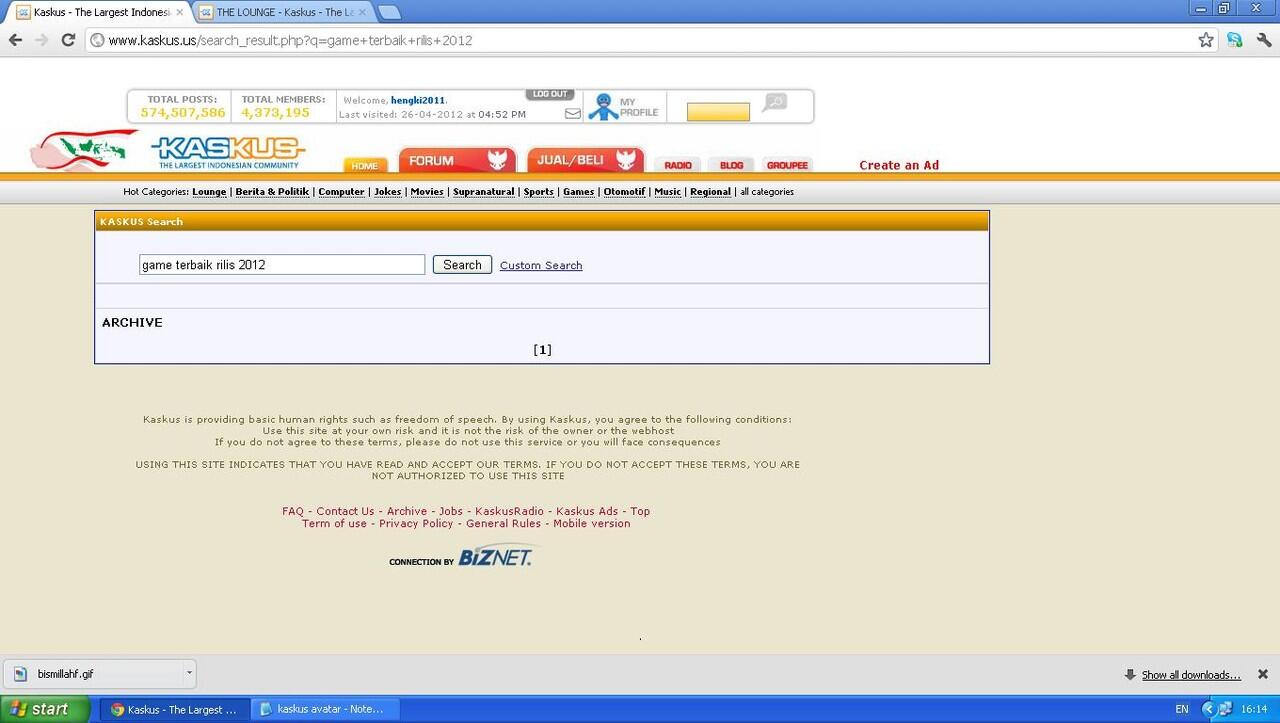Open Movies hot category
Screen dimensions: 1280x723
tap(427, 192)
